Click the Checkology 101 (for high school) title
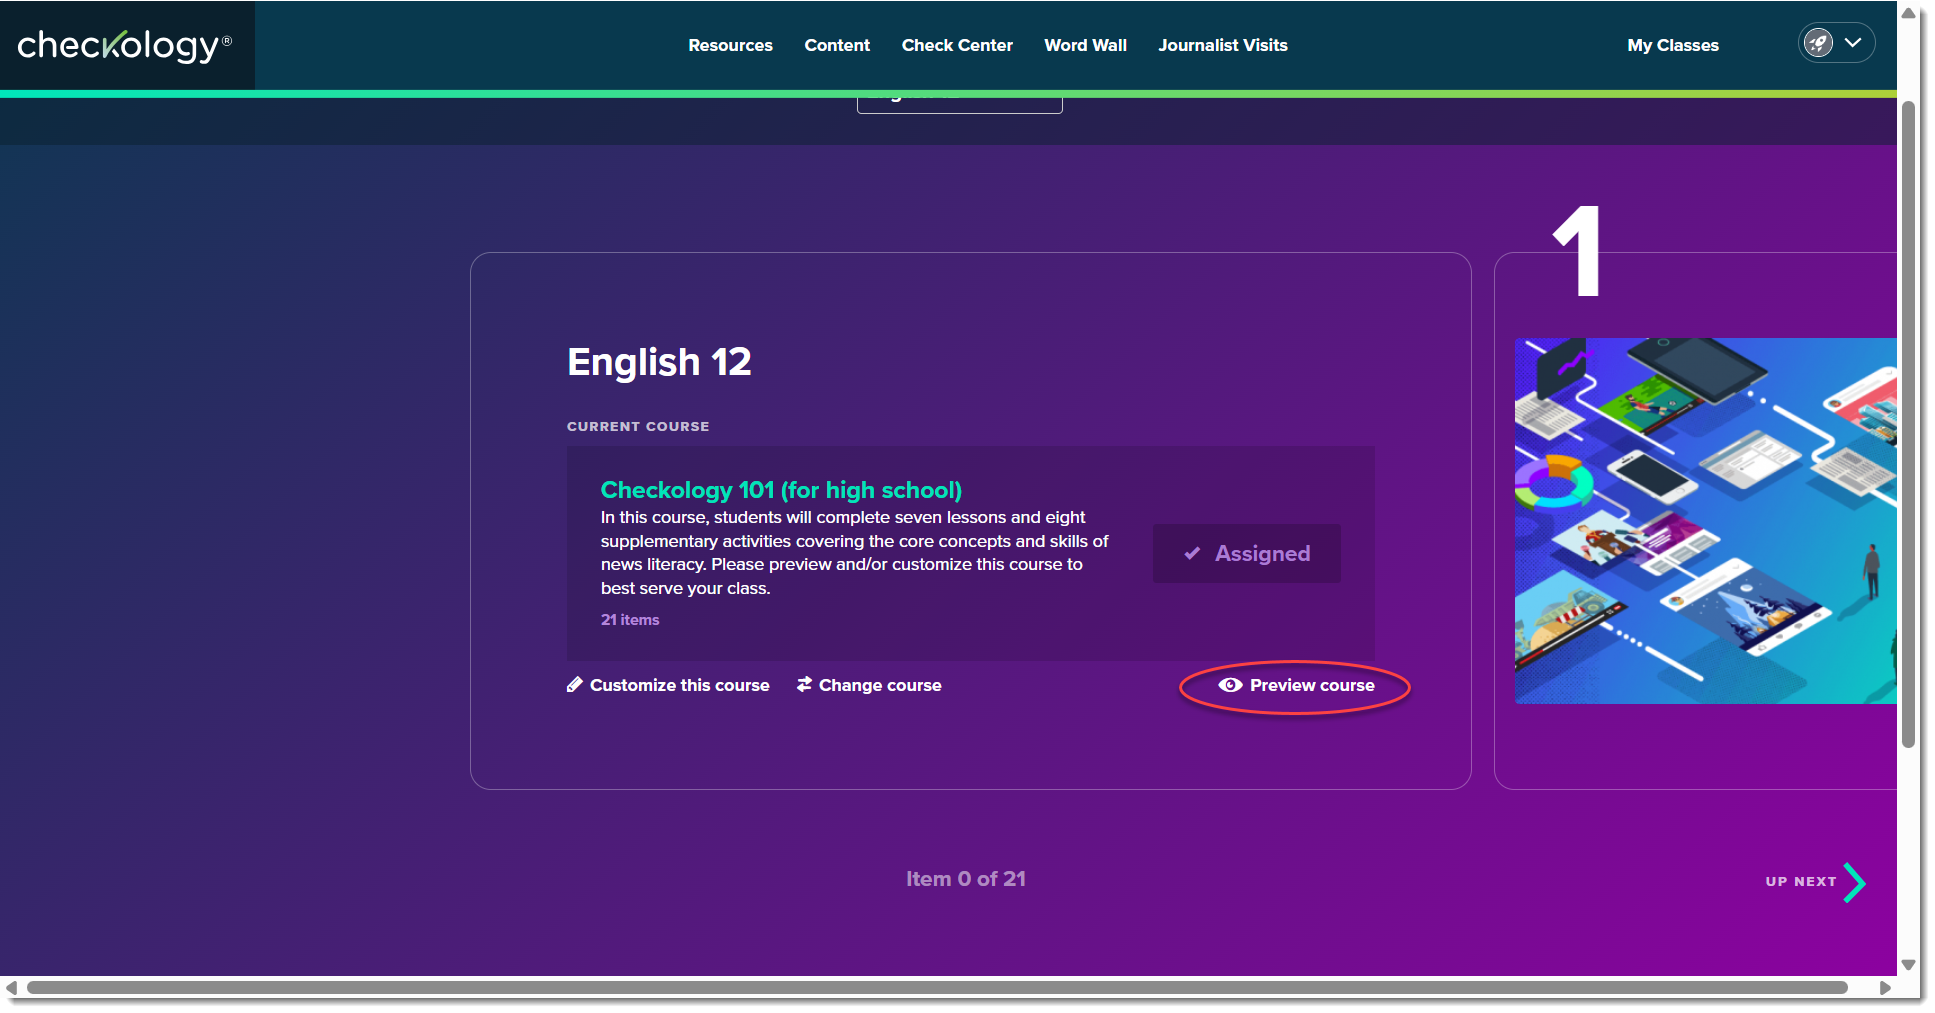The image size is (1935, 1013). (x=781, y=490)
